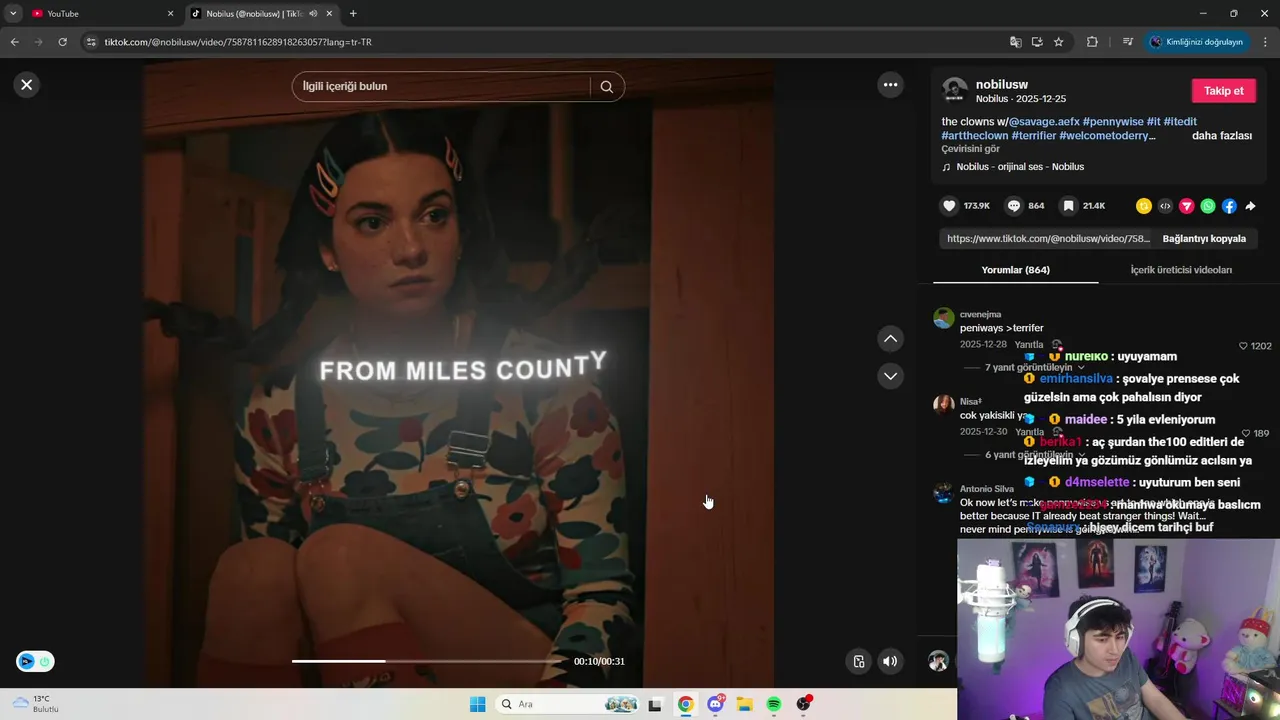
Task: Click 'Kimliğinizi doğrulayın' profile button
Action: 1196,42
